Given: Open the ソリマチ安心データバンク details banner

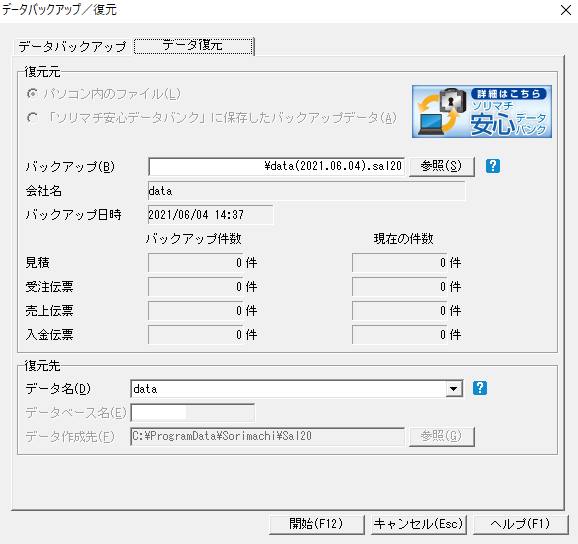Looking at the screenshot, I should (x=482, y=111).
